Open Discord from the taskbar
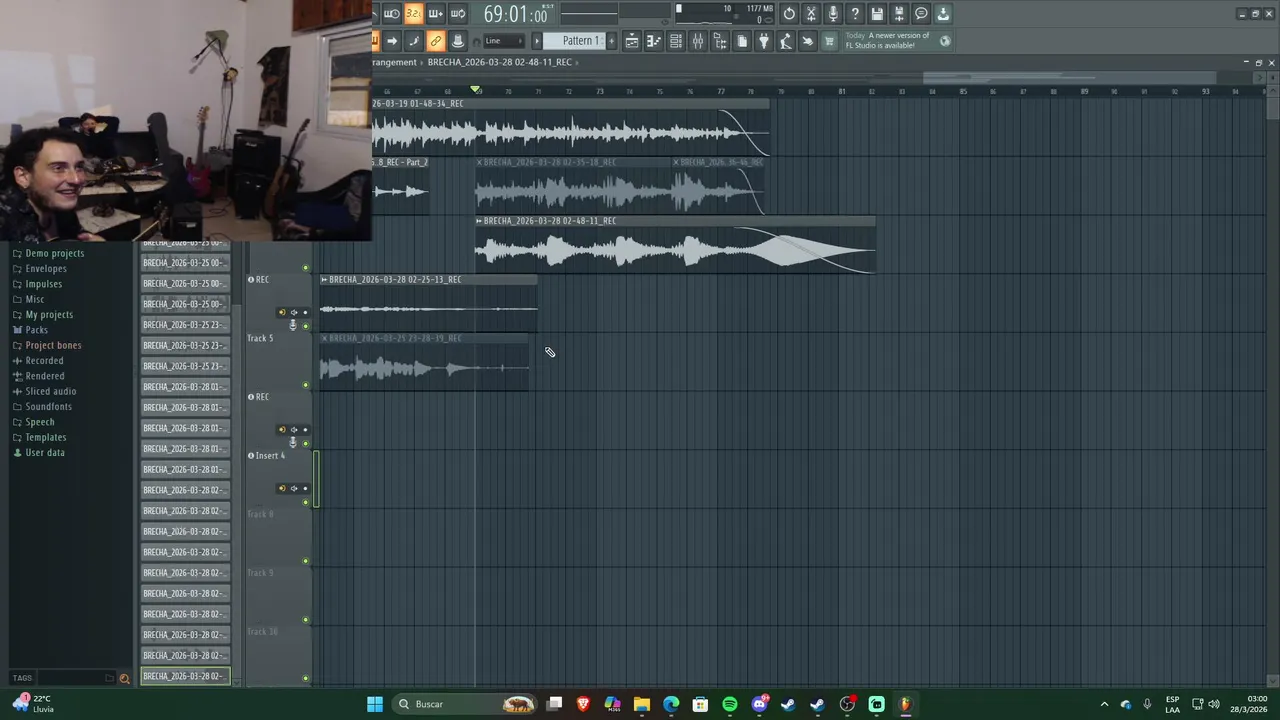 (x=759, y=704)
